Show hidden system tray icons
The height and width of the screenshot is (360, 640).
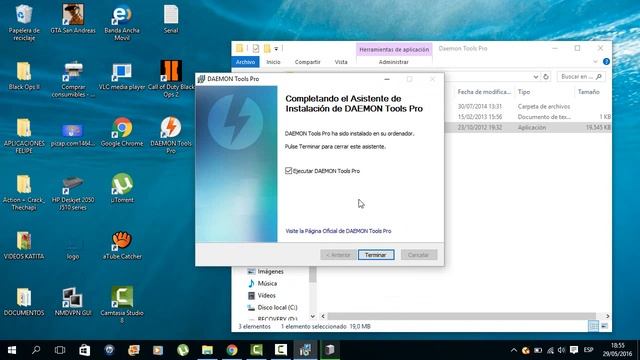click(x=513, y=350)
